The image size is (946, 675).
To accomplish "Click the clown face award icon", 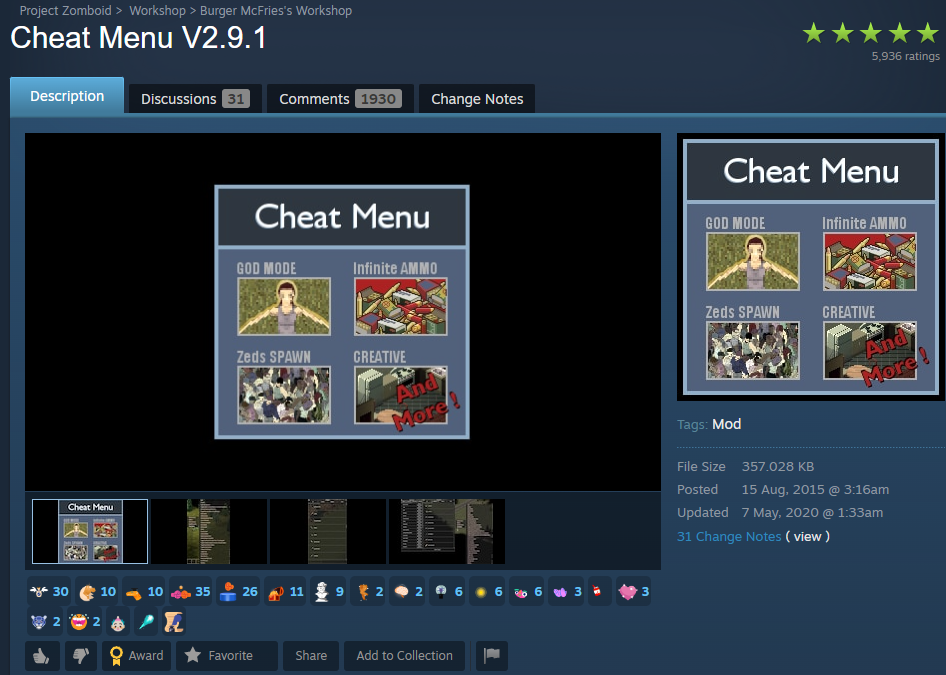I will pos(118,622).
